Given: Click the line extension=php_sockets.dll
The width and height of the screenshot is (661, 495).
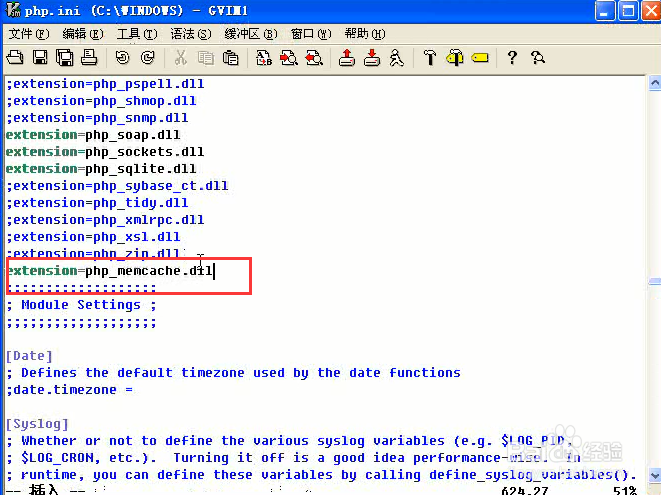Looking at the screenshot, I should pyautogui.click(x=105, y=152).
